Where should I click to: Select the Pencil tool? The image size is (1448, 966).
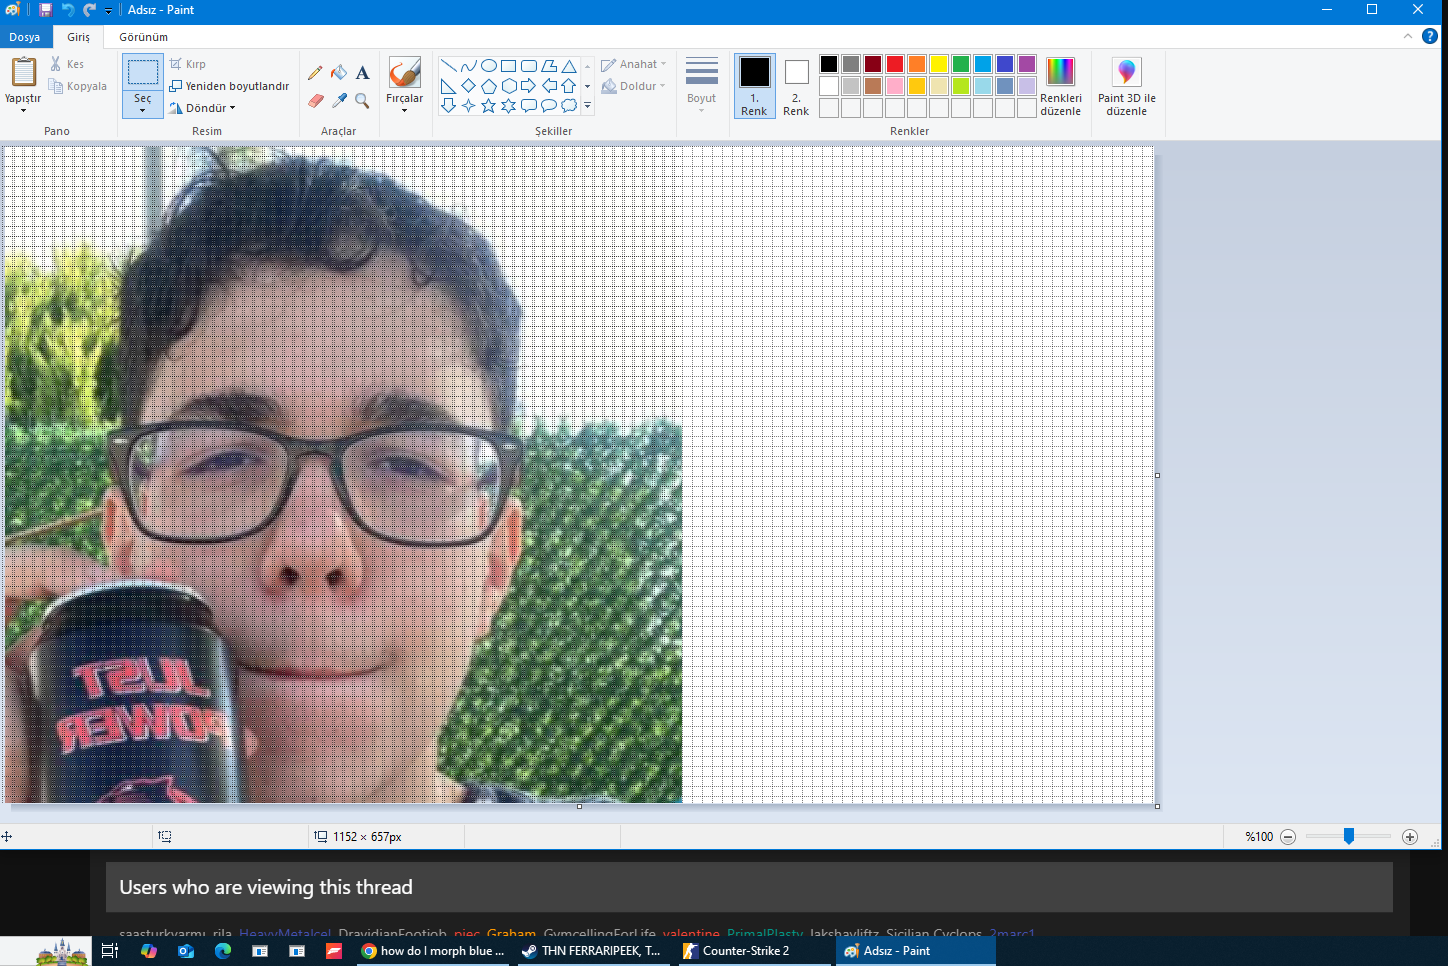tap(315, 72)
